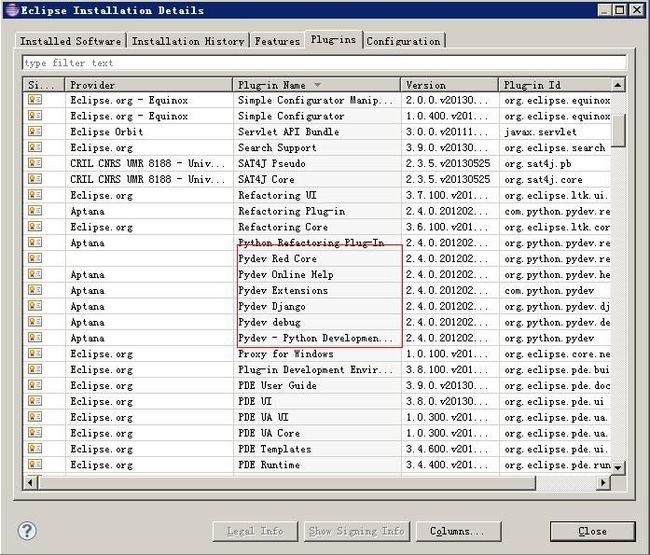Go to the Features tab
This screenshot has height=555, width=650.
(277, 41)
